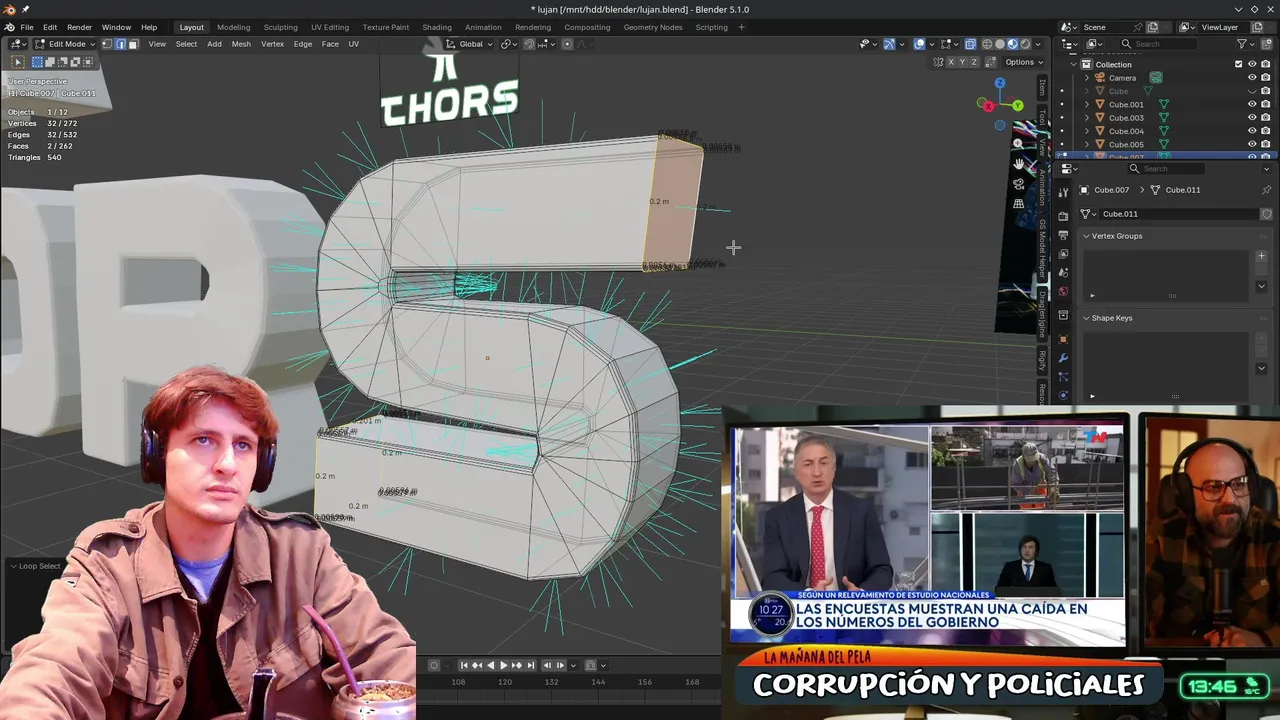Enable edge select mode
The width and height of the screenshot is (1280, 720).
120,44
